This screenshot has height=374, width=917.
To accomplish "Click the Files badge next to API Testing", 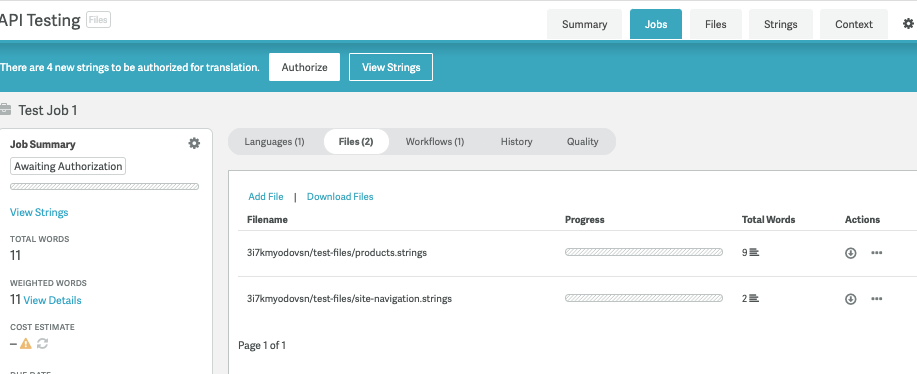I will [98, 20].
